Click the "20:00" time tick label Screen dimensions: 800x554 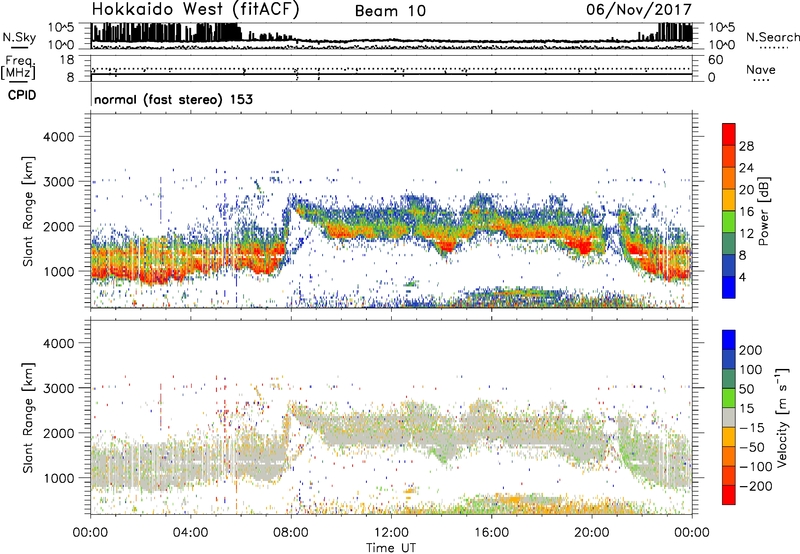592,533
